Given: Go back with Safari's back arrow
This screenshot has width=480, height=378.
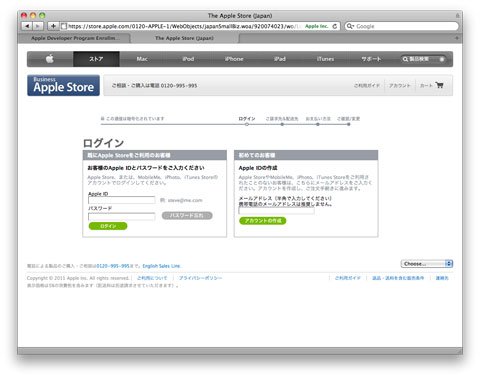Looking at the screenshot, I should tap(27, 26).
